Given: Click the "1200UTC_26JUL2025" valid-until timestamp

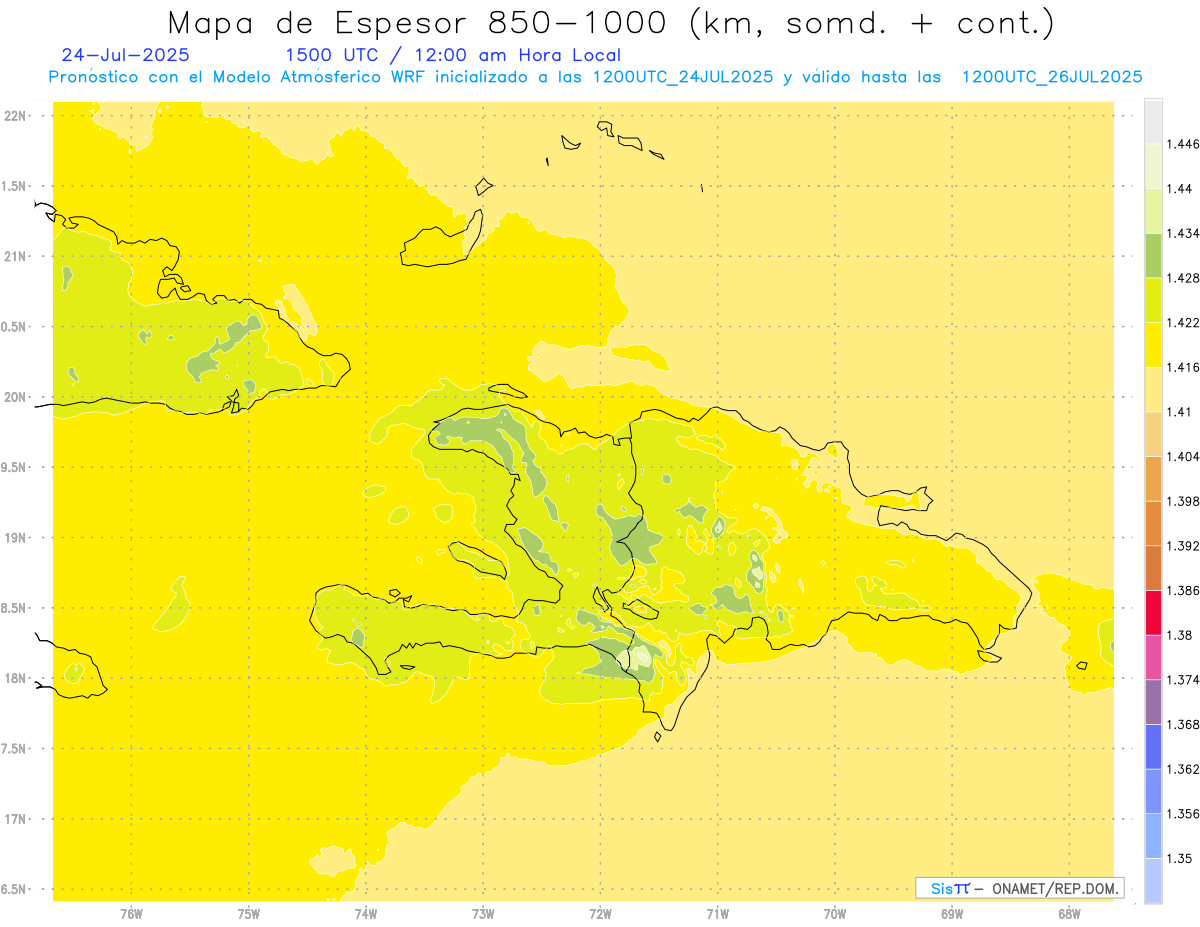Looking at the screenshot, I should pyautogui.click(x=1051, y=77).
